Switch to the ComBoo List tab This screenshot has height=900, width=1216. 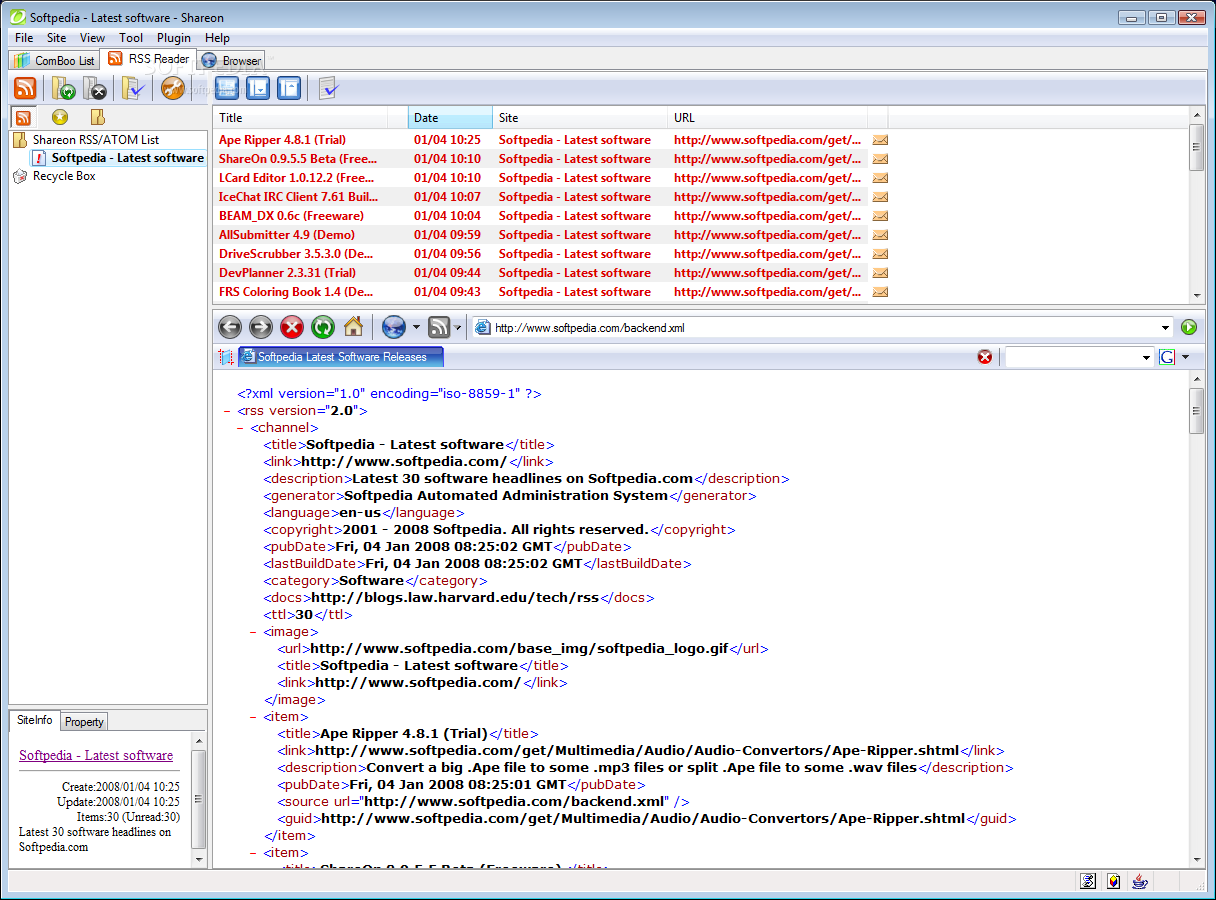tap(54, 61)
